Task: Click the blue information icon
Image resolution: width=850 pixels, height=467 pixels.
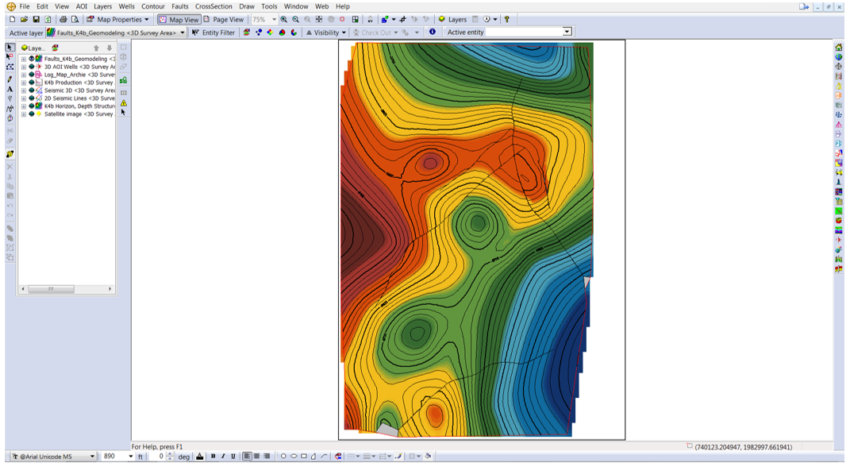Action: pos(432,32)
